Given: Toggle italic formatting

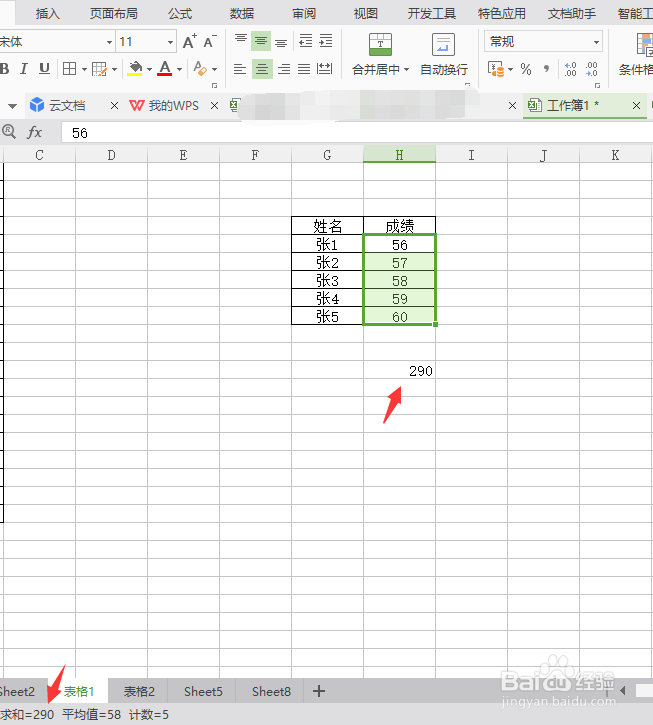Looking at the screenshot, I should [x=24, y=69].
